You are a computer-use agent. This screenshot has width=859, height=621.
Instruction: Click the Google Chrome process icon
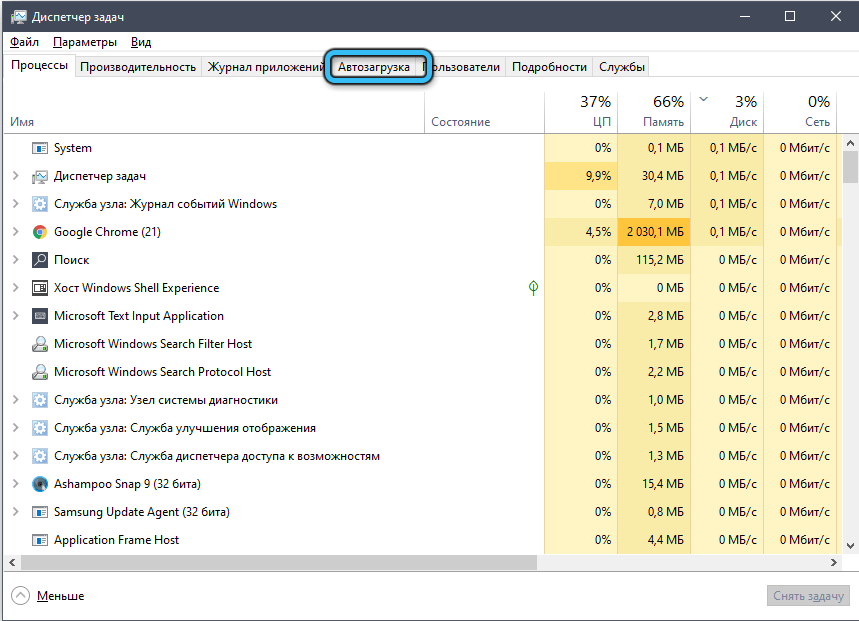[x=40, y=232]
